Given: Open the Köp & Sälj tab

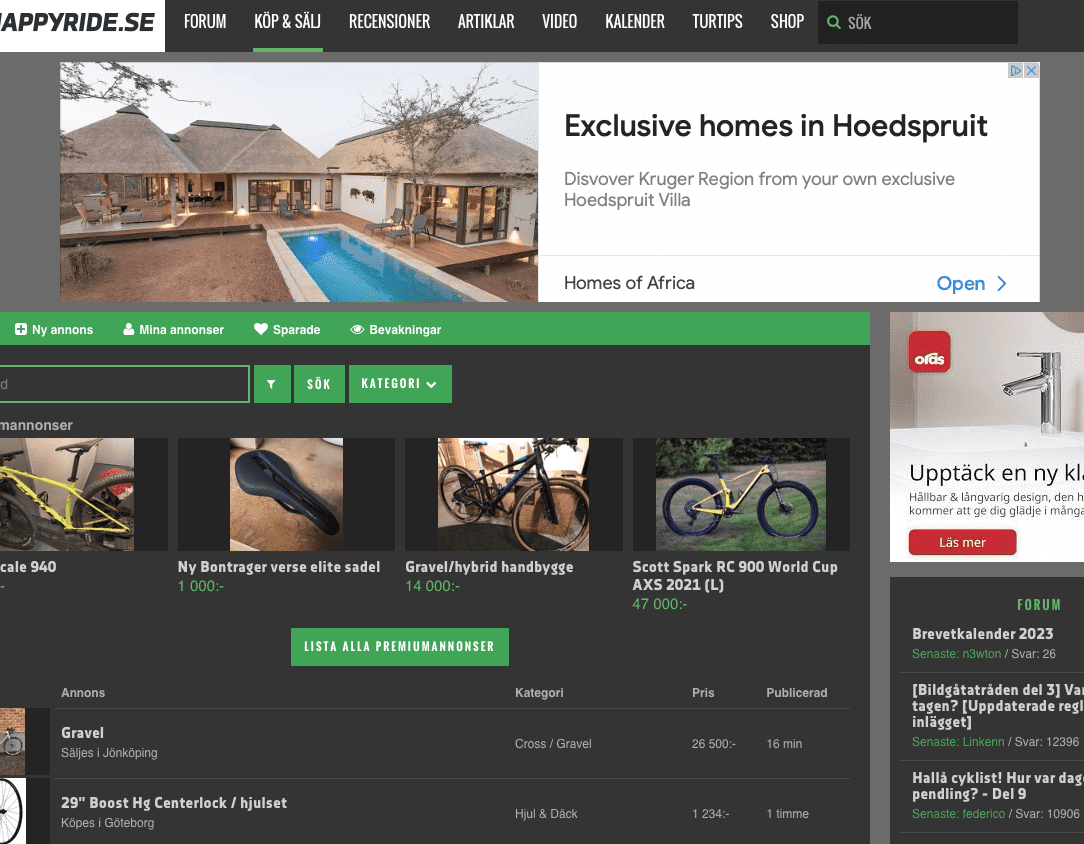Looking at the screenshot, I should 287,22.
